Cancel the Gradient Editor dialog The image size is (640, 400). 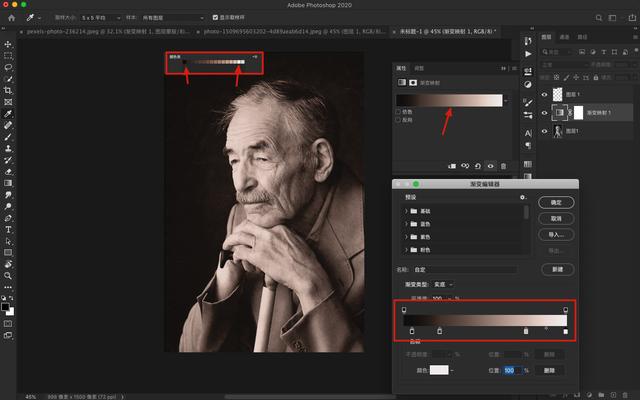tap(556, 218)
